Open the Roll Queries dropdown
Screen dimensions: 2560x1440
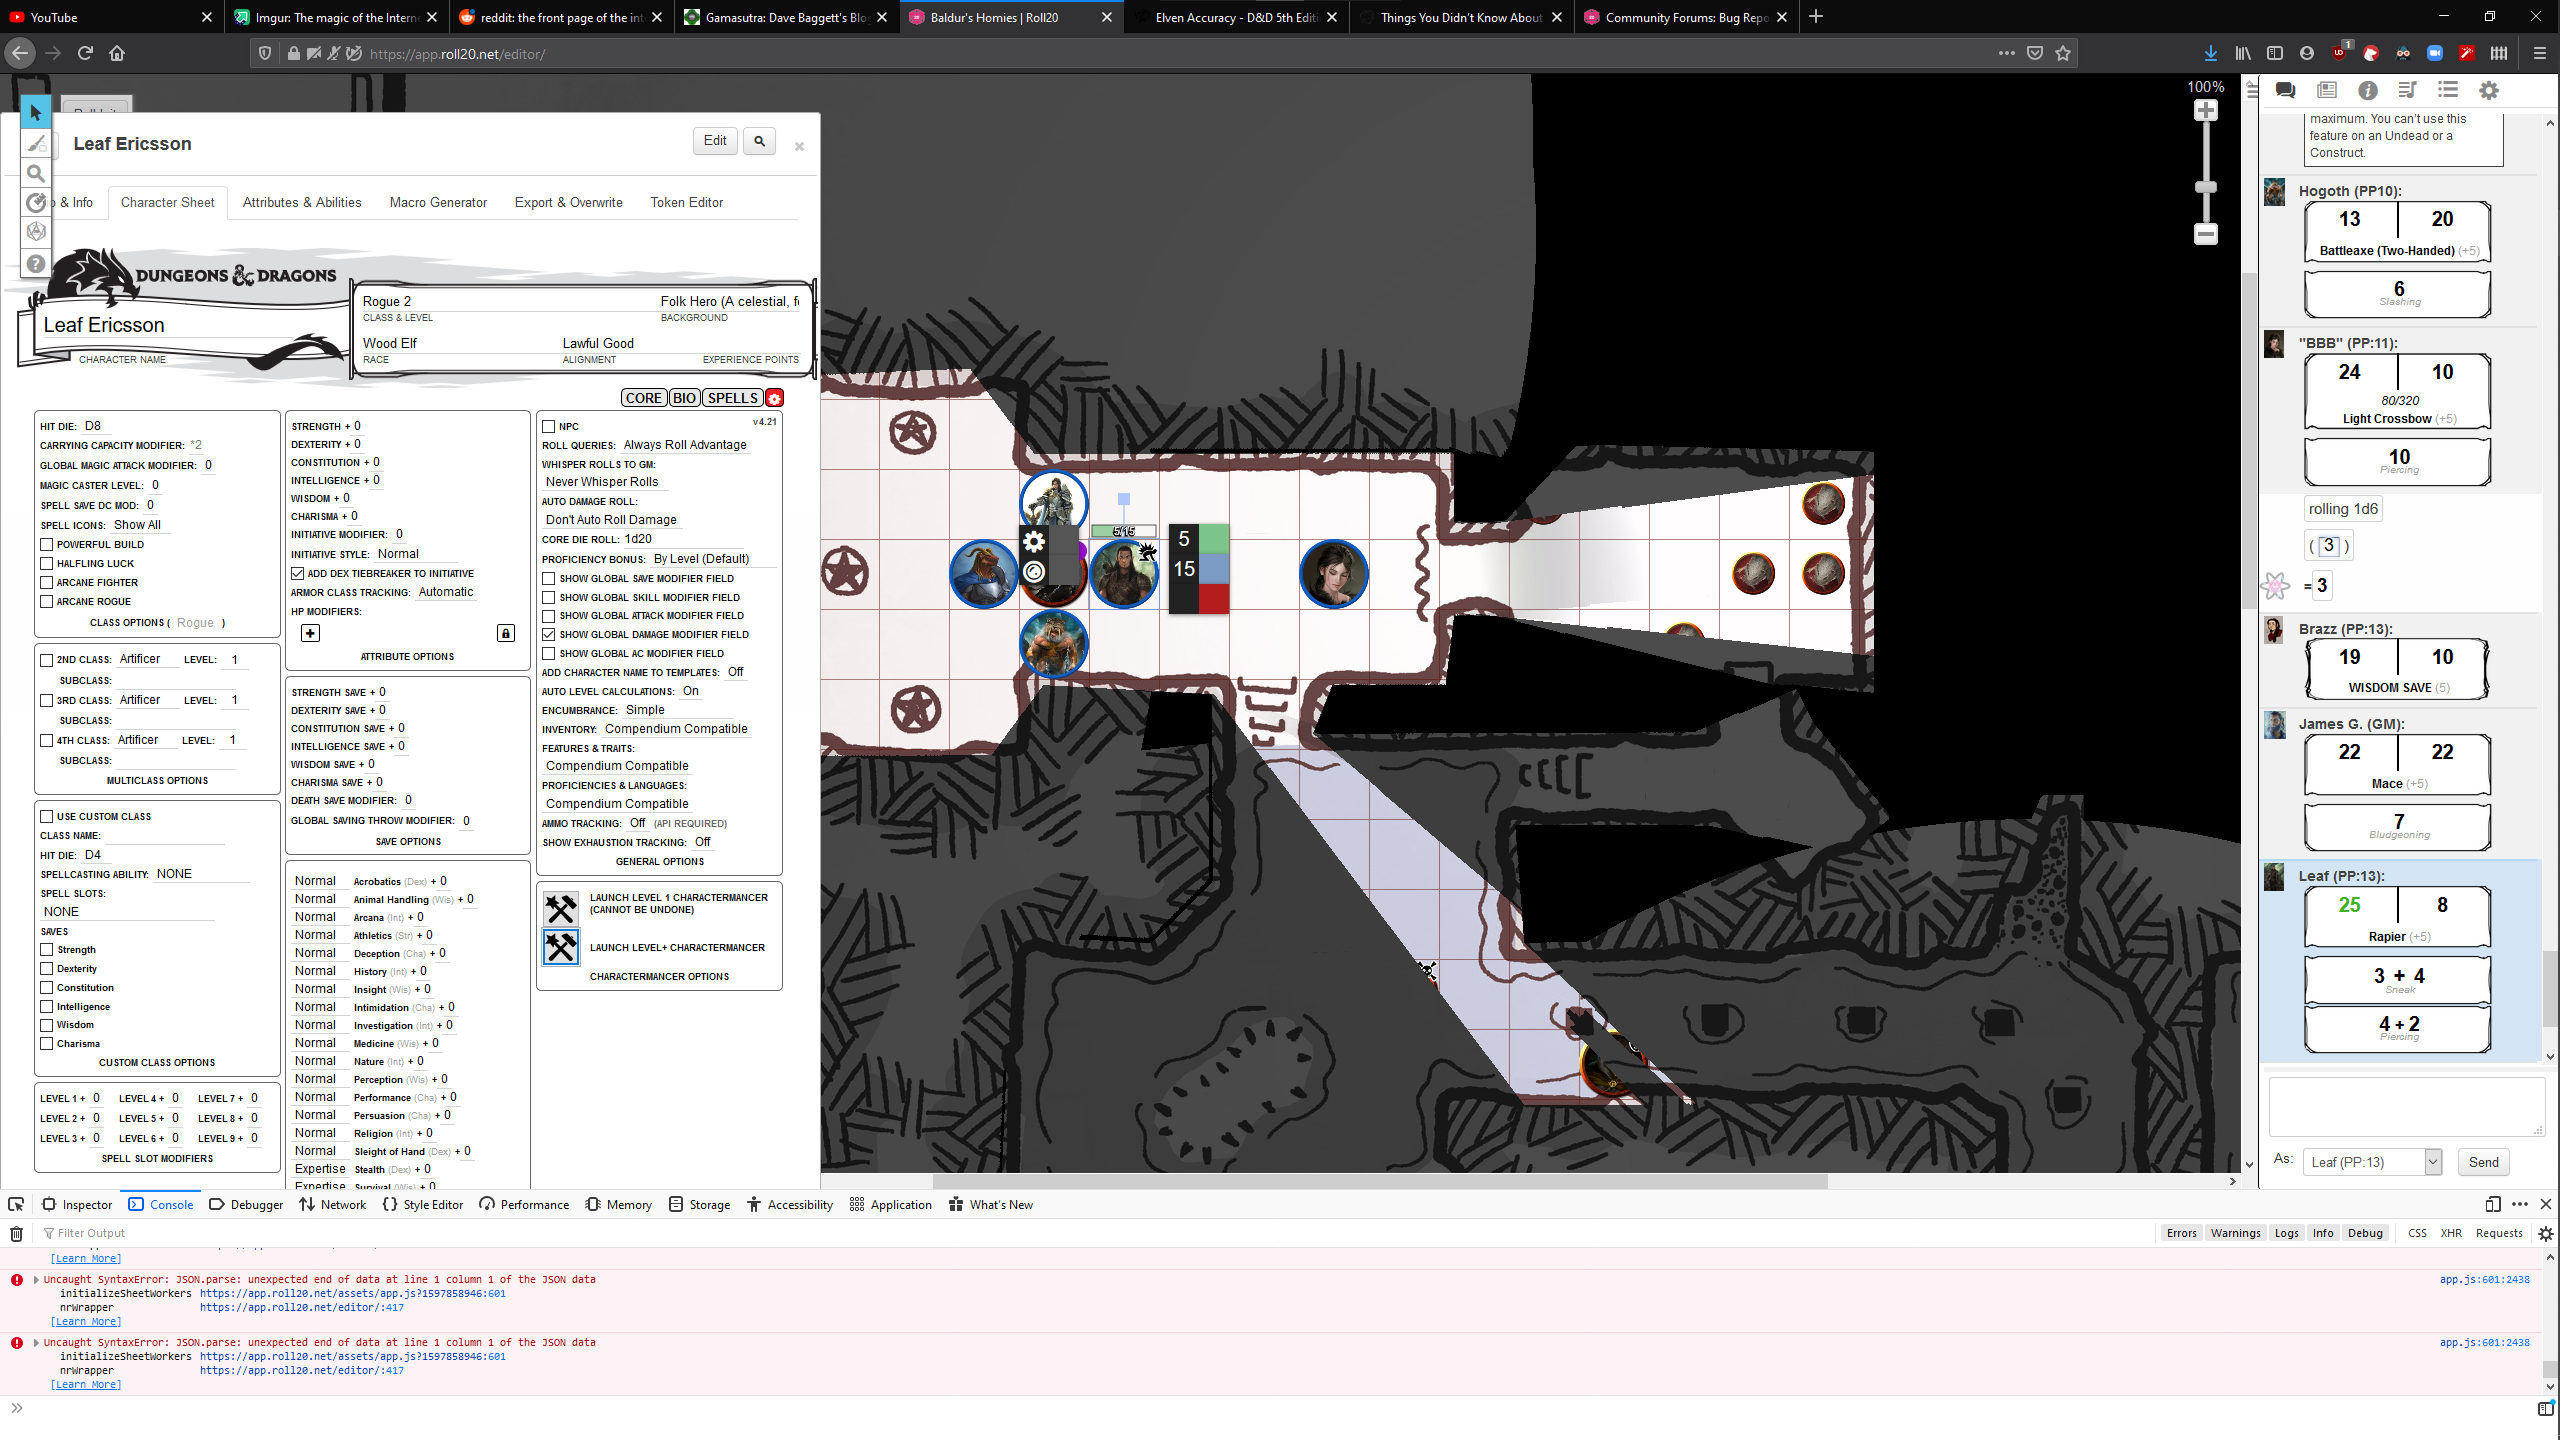point(685,445)
